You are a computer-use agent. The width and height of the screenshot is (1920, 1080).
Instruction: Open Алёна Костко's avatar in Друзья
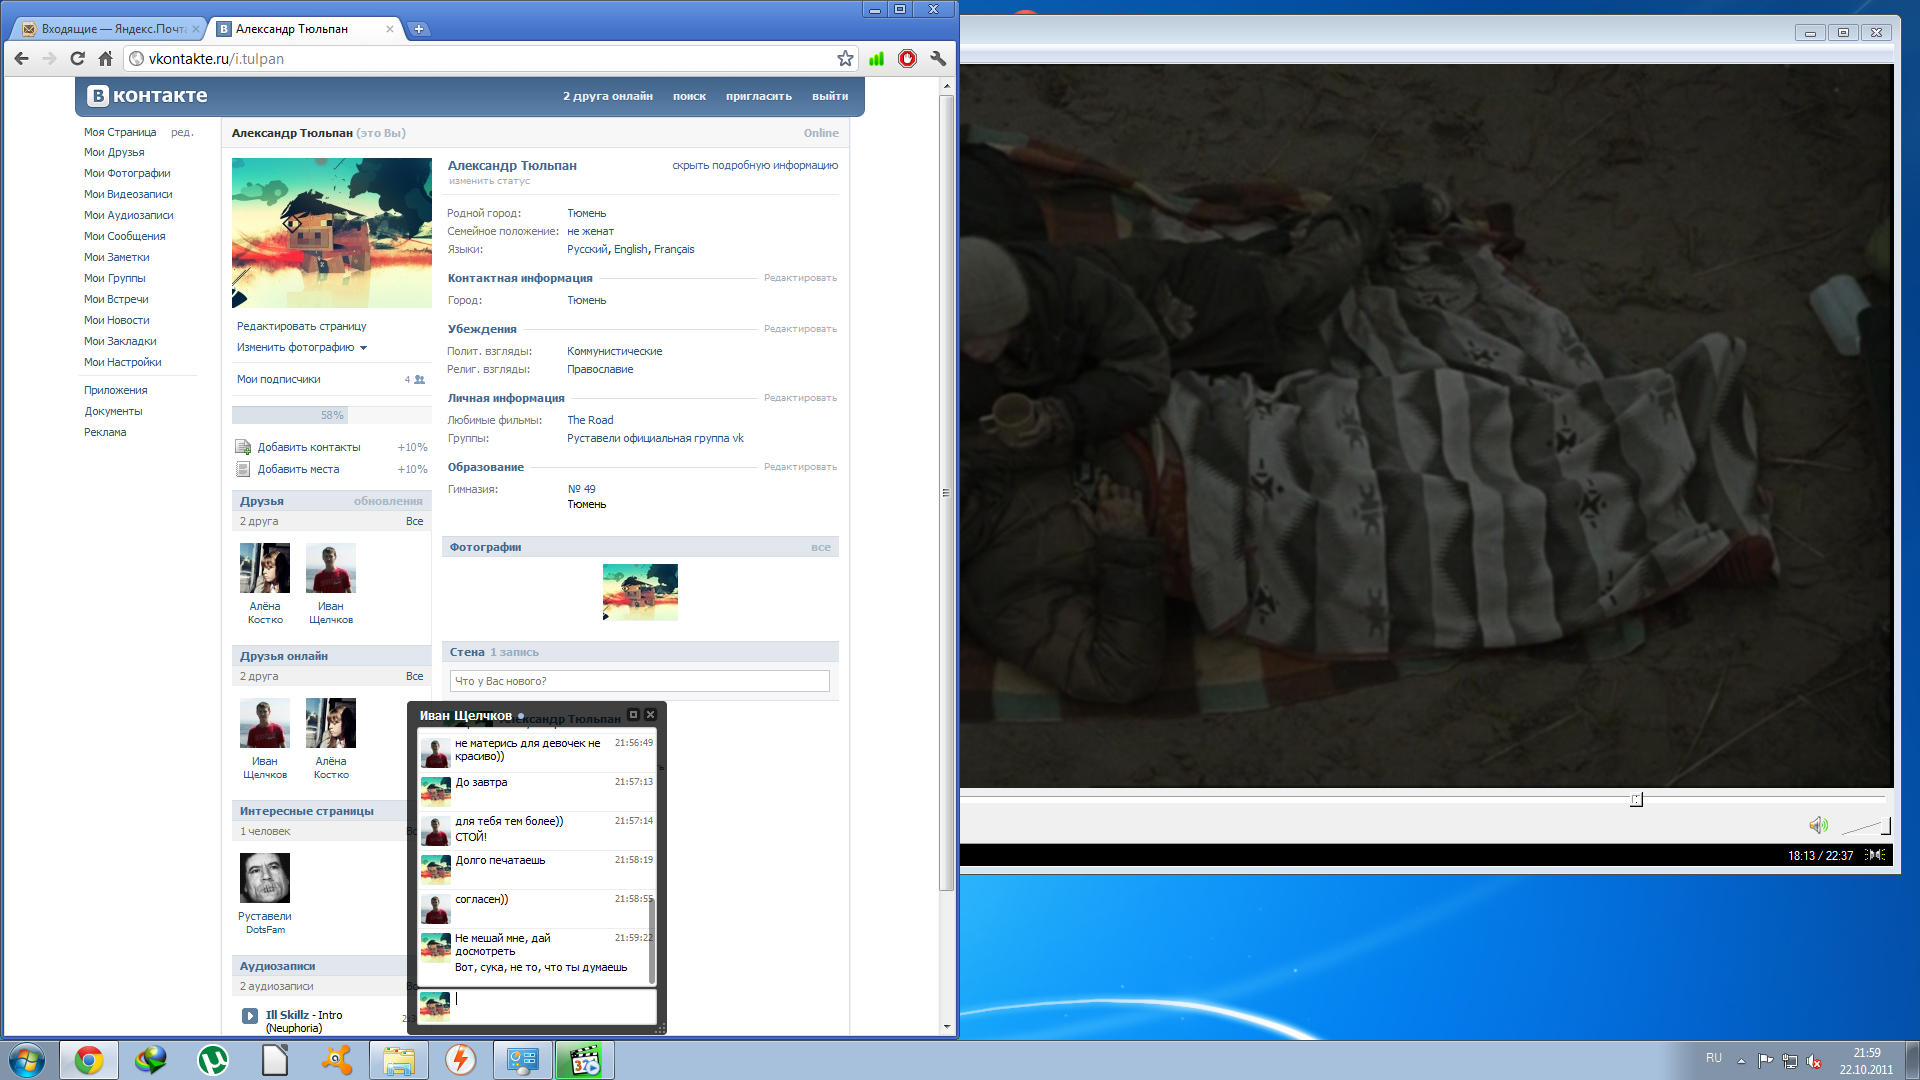265,568
